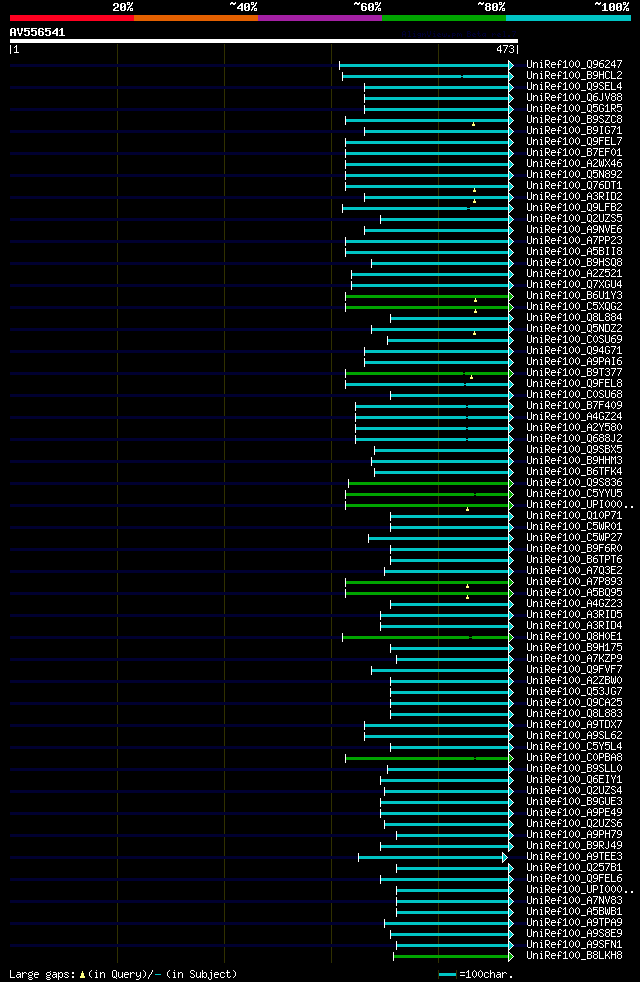This screenshot has width=640, height=982.
Task: Click the UniRef100_A3RID5 label
Action: click(x=574, y=614)
